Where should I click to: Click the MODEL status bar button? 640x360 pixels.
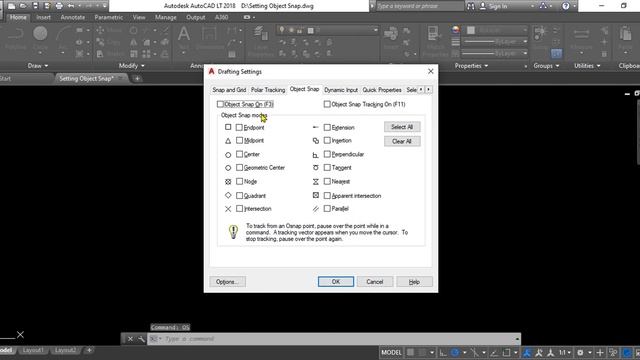pos(391,352)
